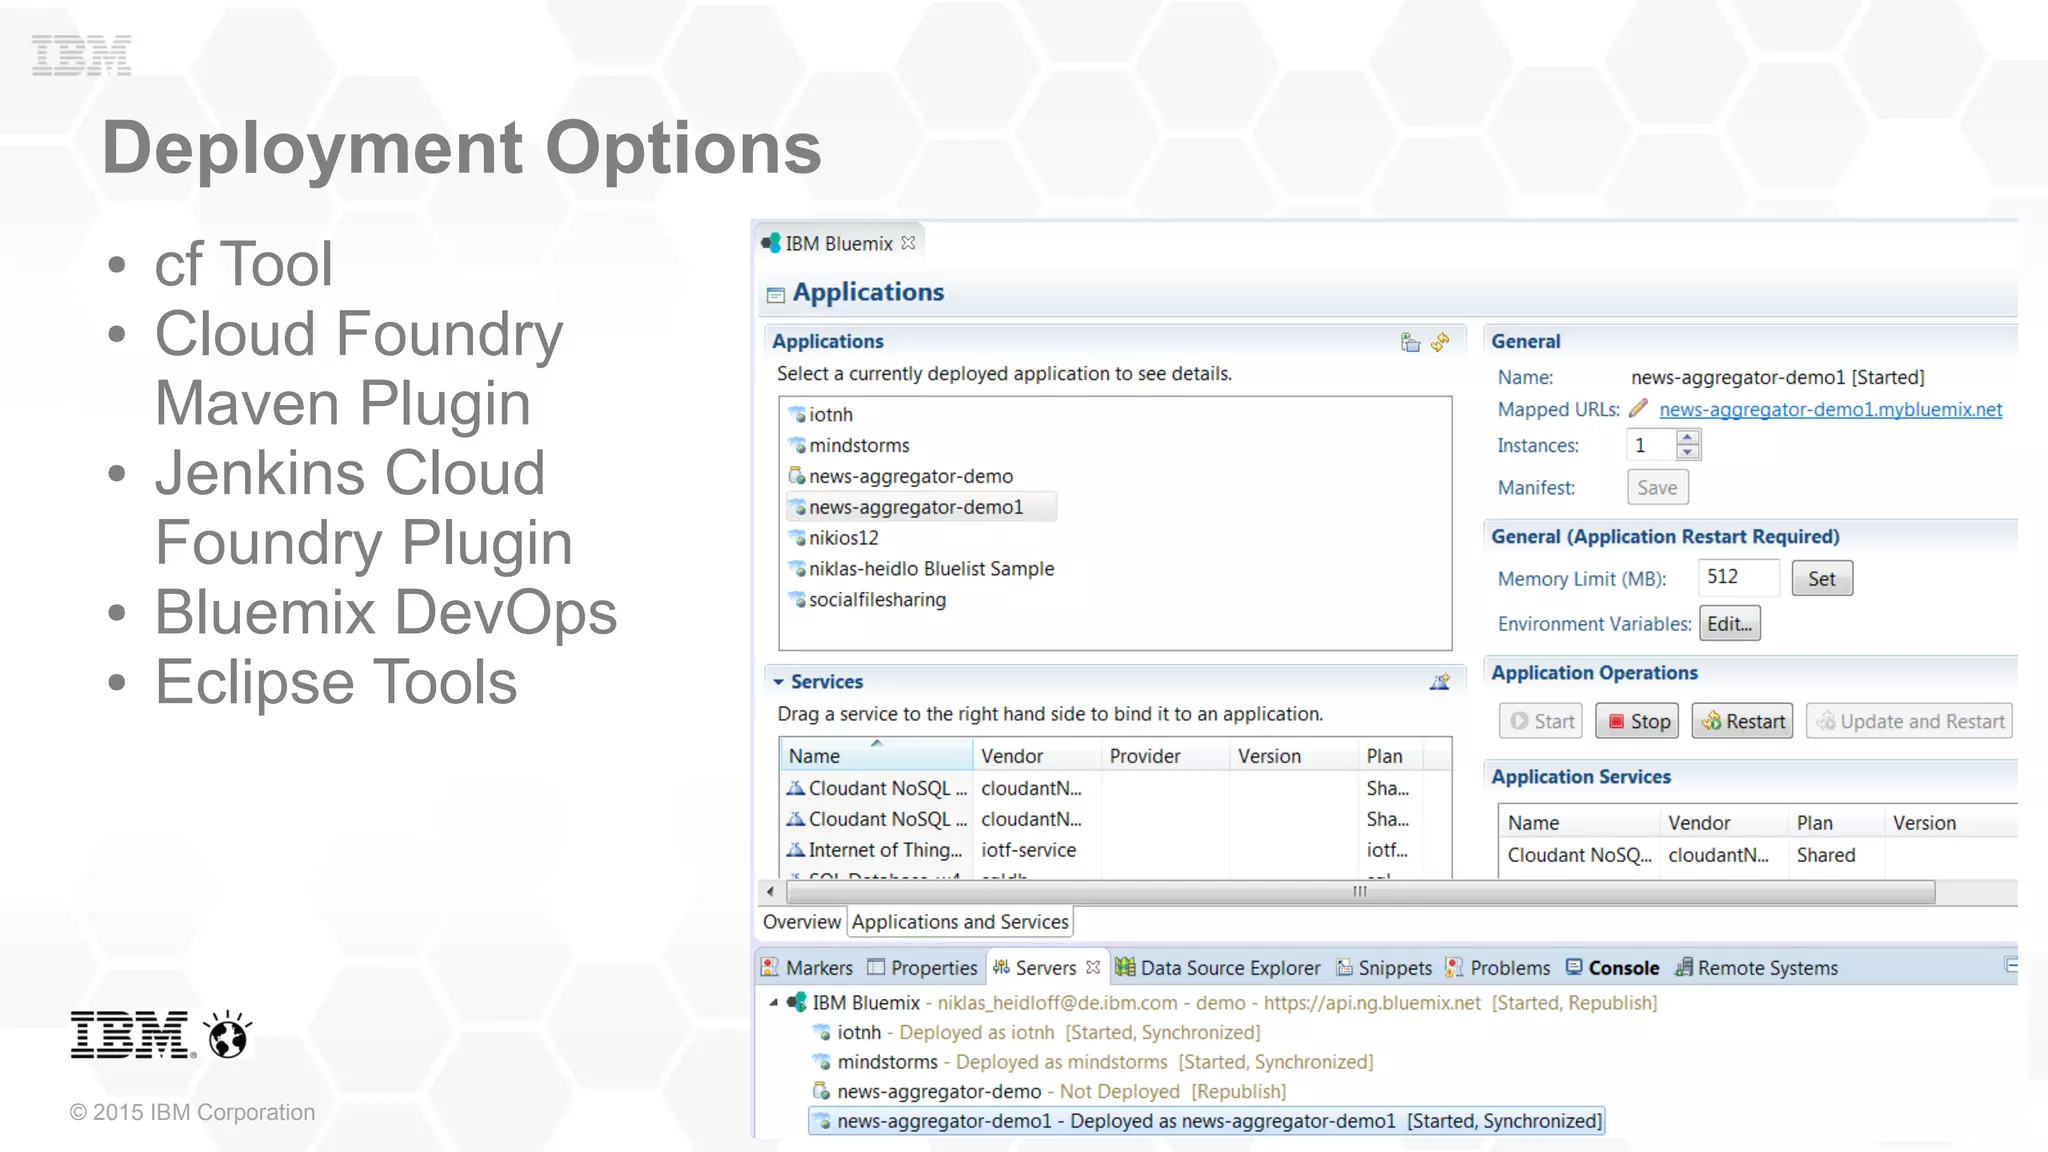Click Version column header in Services table
Viewport: 2048px width, 1152px height.
1294,756
